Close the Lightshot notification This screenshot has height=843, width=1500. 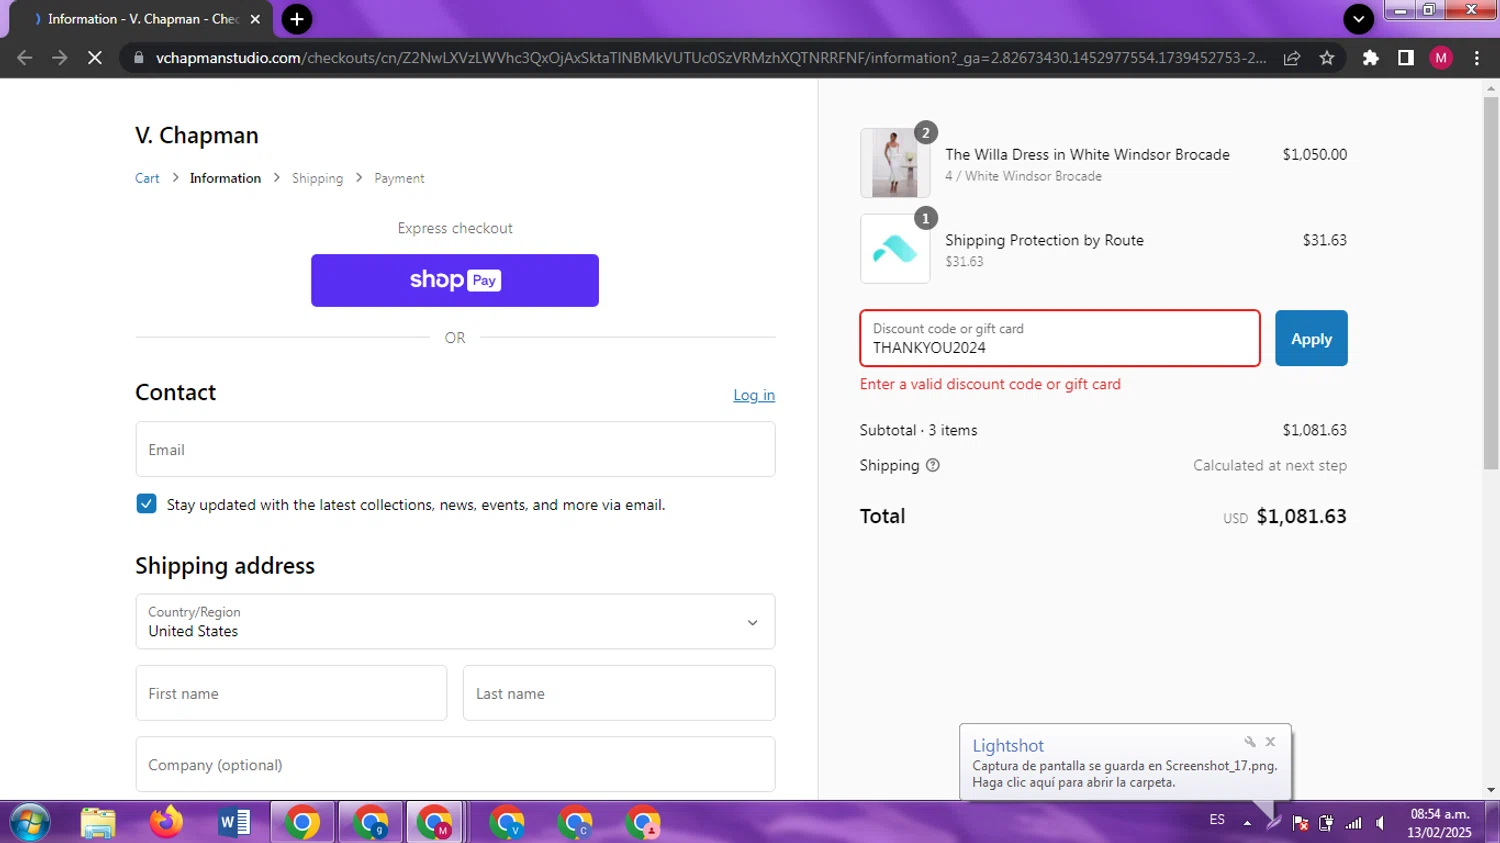[1270, 742]
